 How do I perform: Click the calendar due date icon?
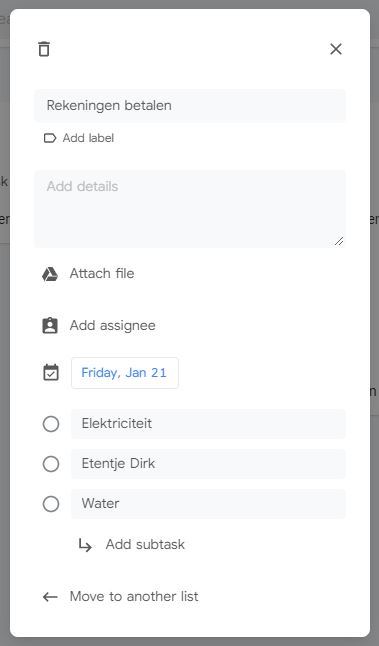coord(51,372)
